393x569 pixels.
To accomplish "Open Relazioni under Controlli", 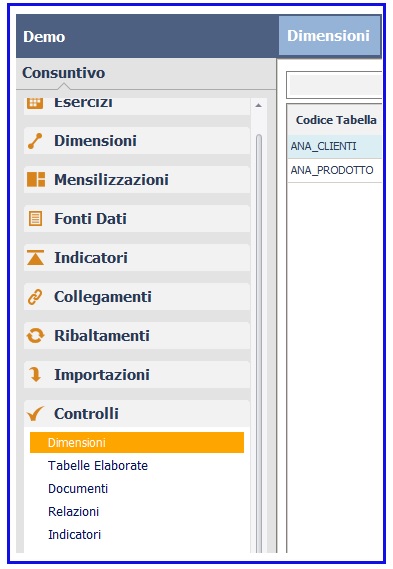I will coord(74,512).
